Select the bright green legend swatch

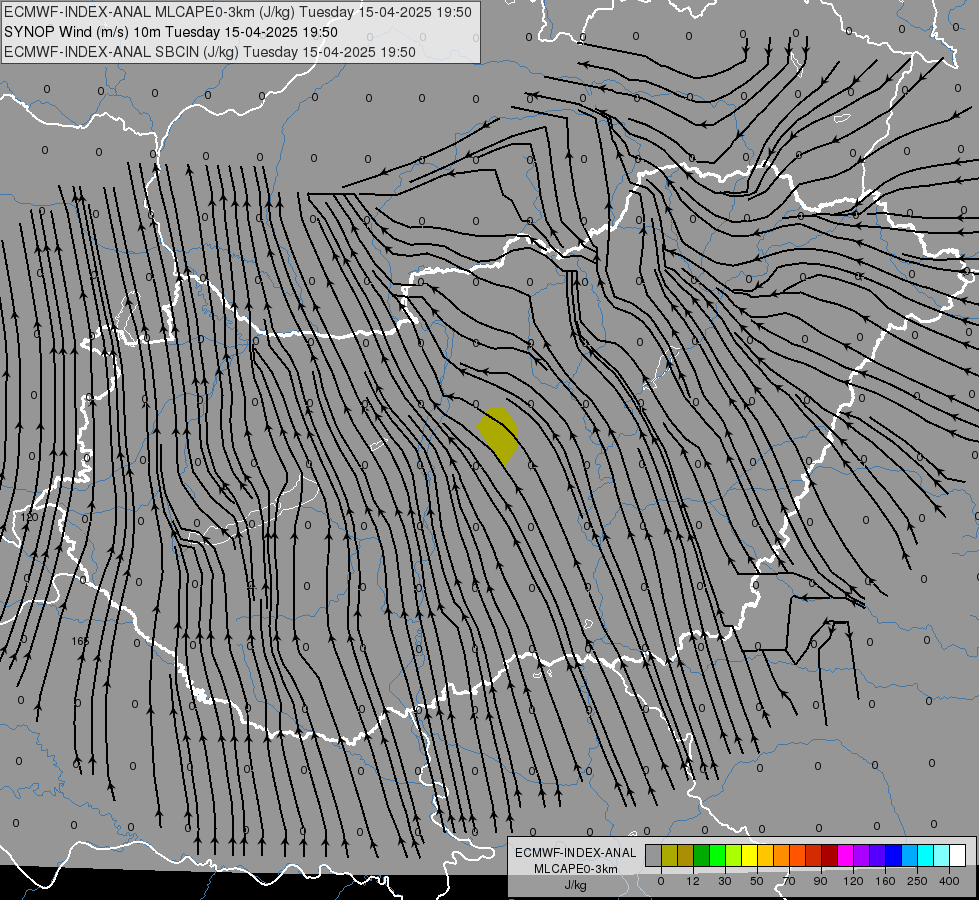click(x=717, y=855)
